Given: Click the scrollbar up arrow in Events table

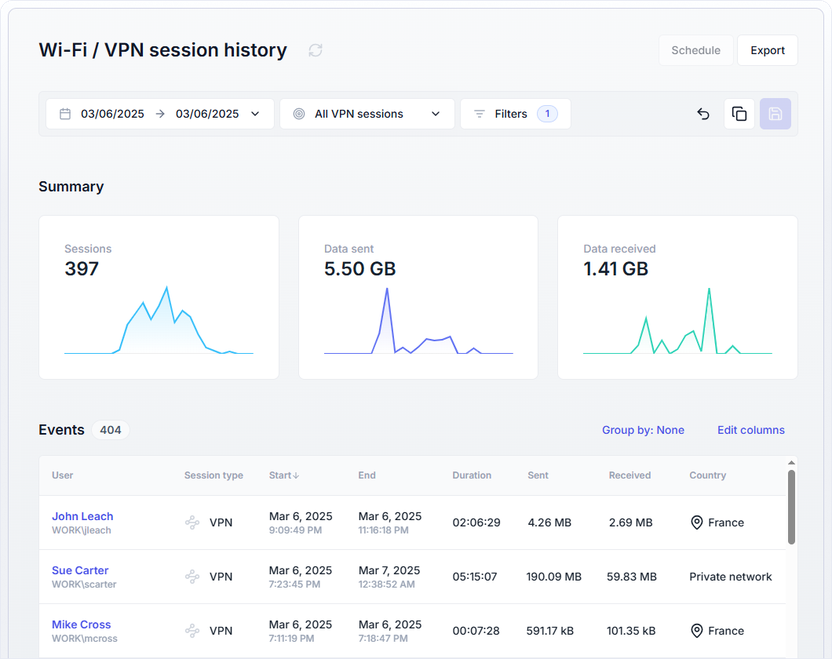Looking at the screenshot, I should pyautogui.click(x=791, y=463).
